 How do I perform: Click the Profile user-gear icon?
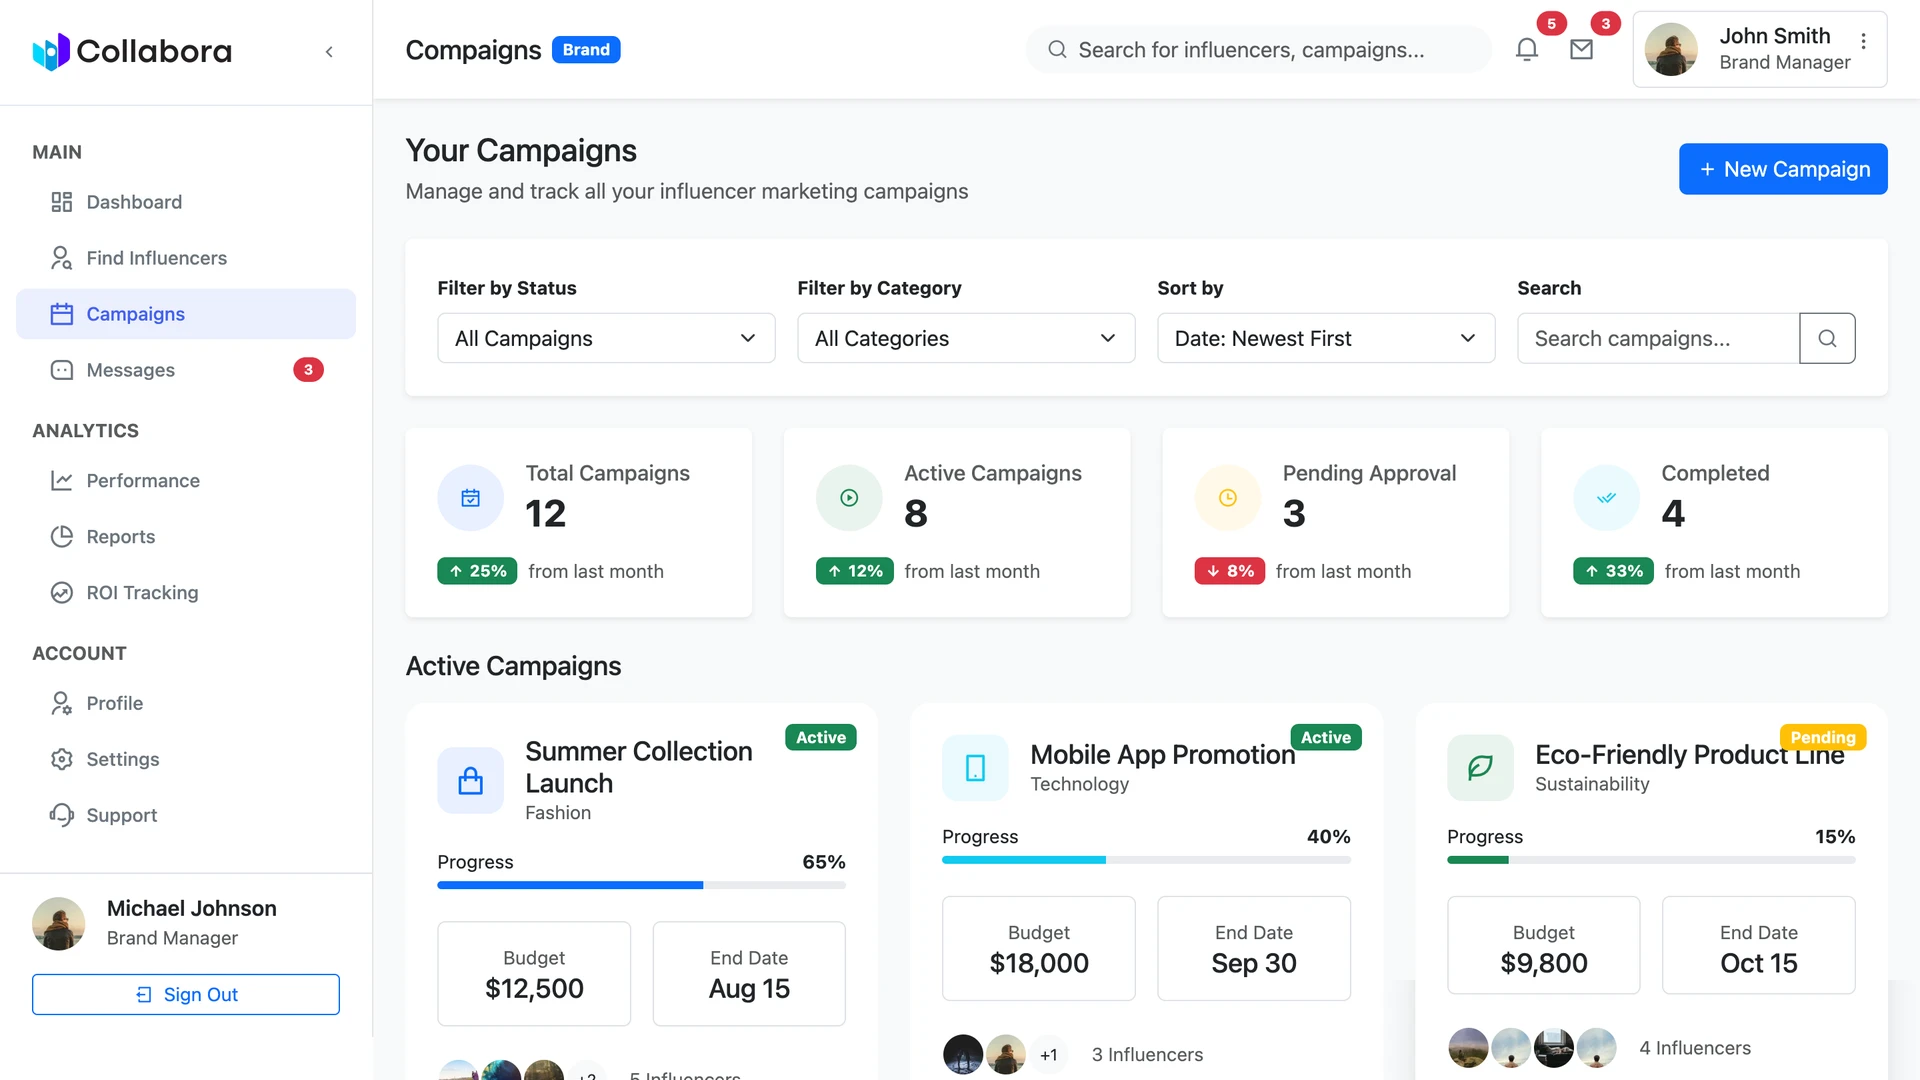click(62, 703)
